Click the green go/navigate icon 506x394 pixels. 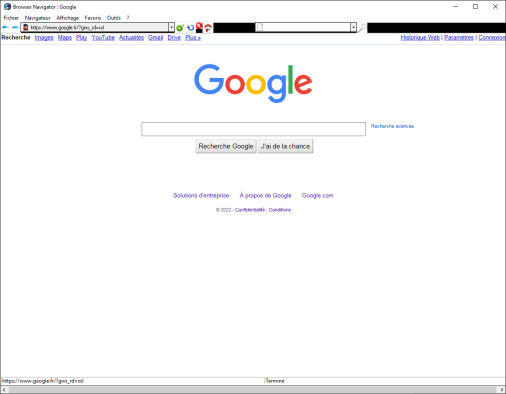(x=180, y=28)
